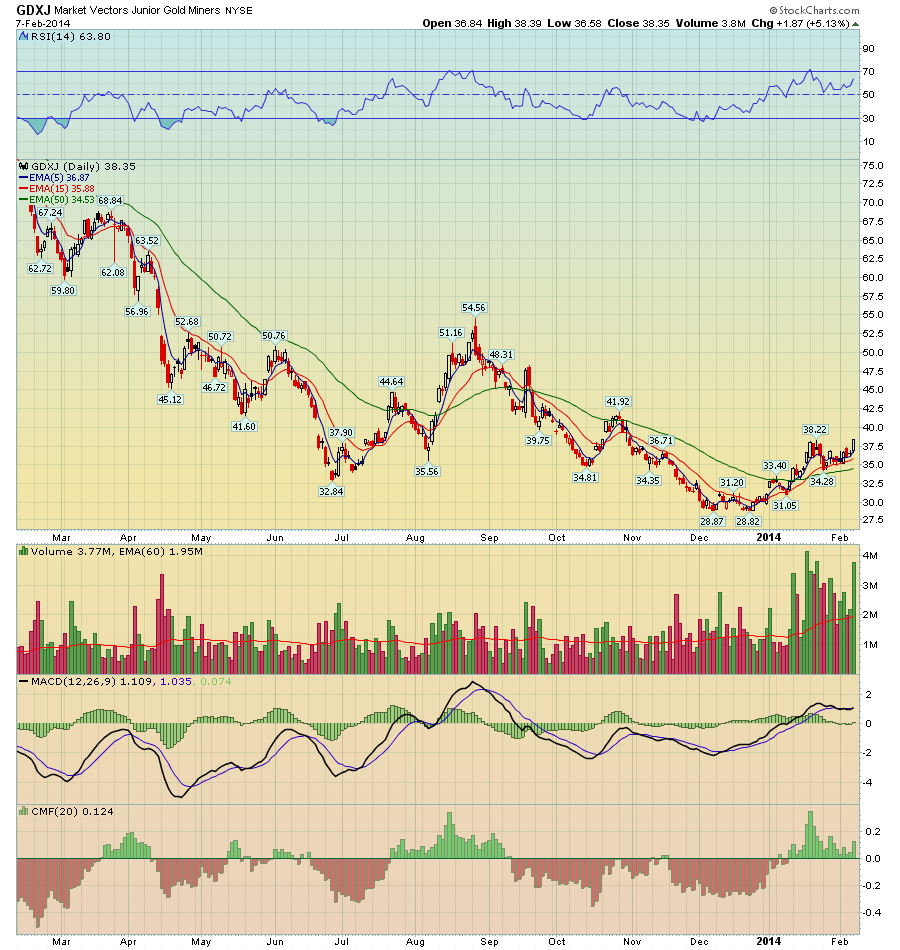This screenshot has height=950, width=900.
Task: Click the copyright StockCharts.com label
Action: (x=815, y=10)
